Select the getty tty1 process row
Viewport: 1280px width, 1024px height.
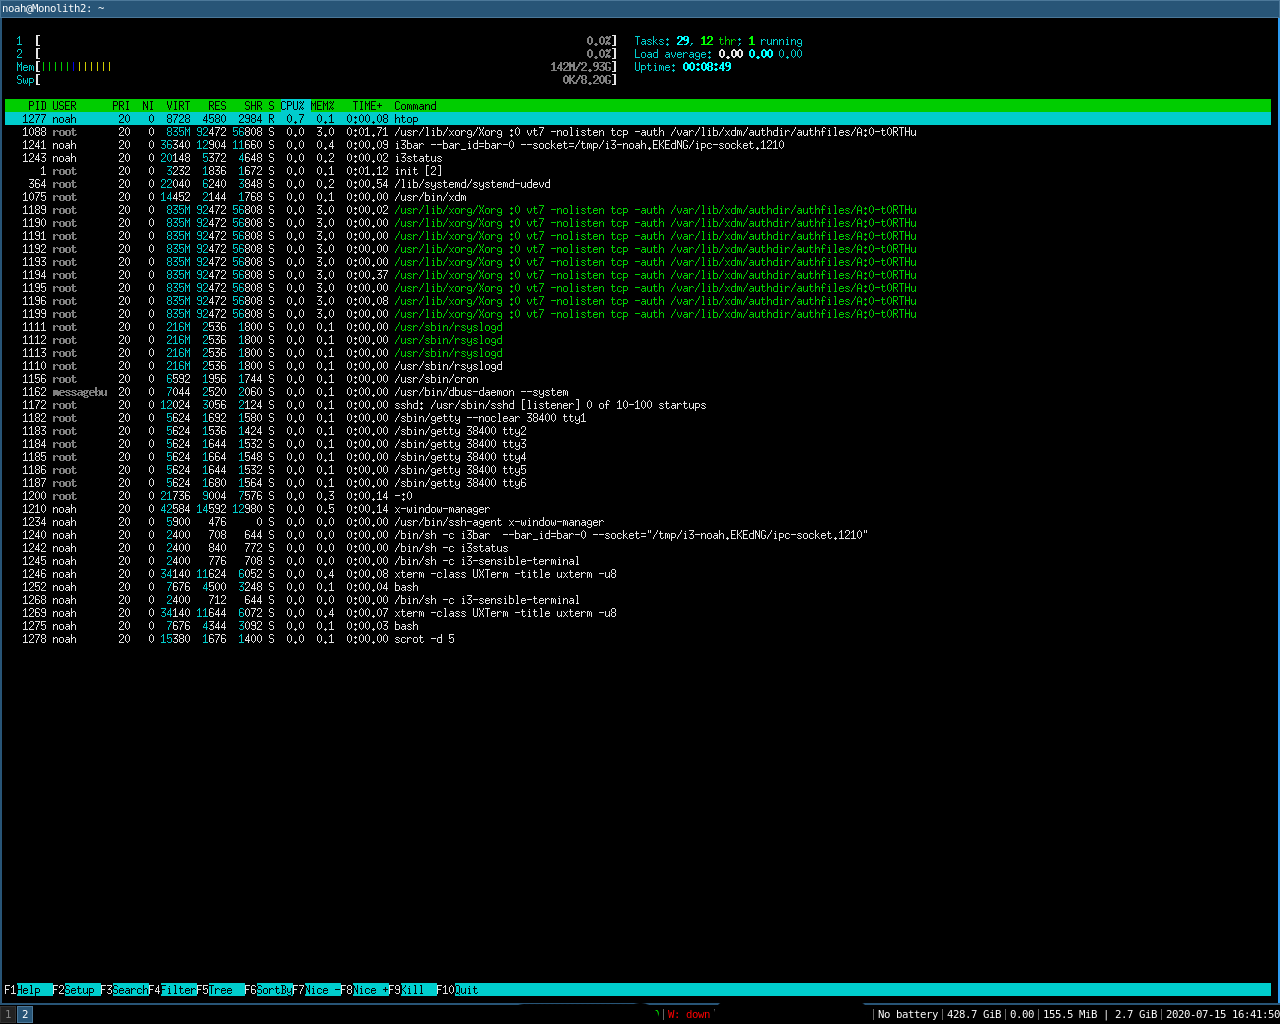638,418
